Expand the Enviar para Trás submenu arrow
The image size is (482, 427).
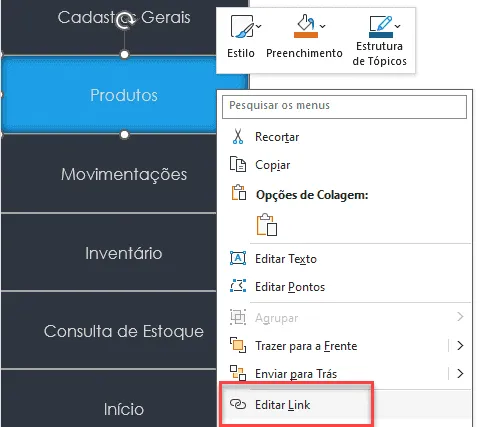(460, 374)
